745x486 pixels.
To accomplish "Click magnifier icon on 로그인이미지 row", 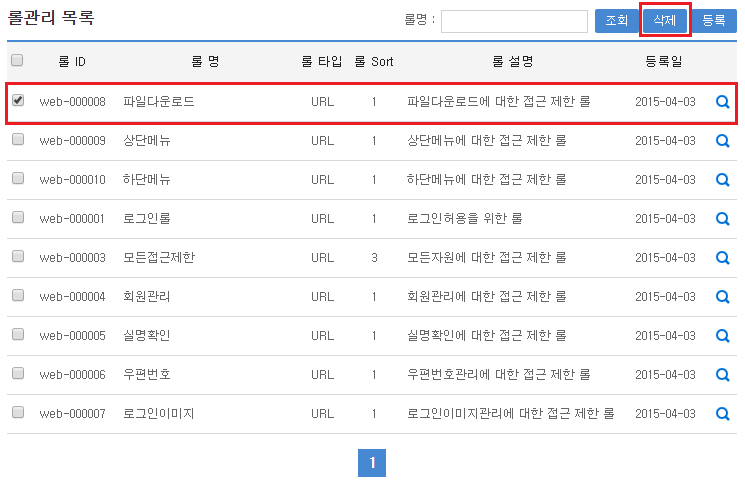I will [x=723, y=414].
